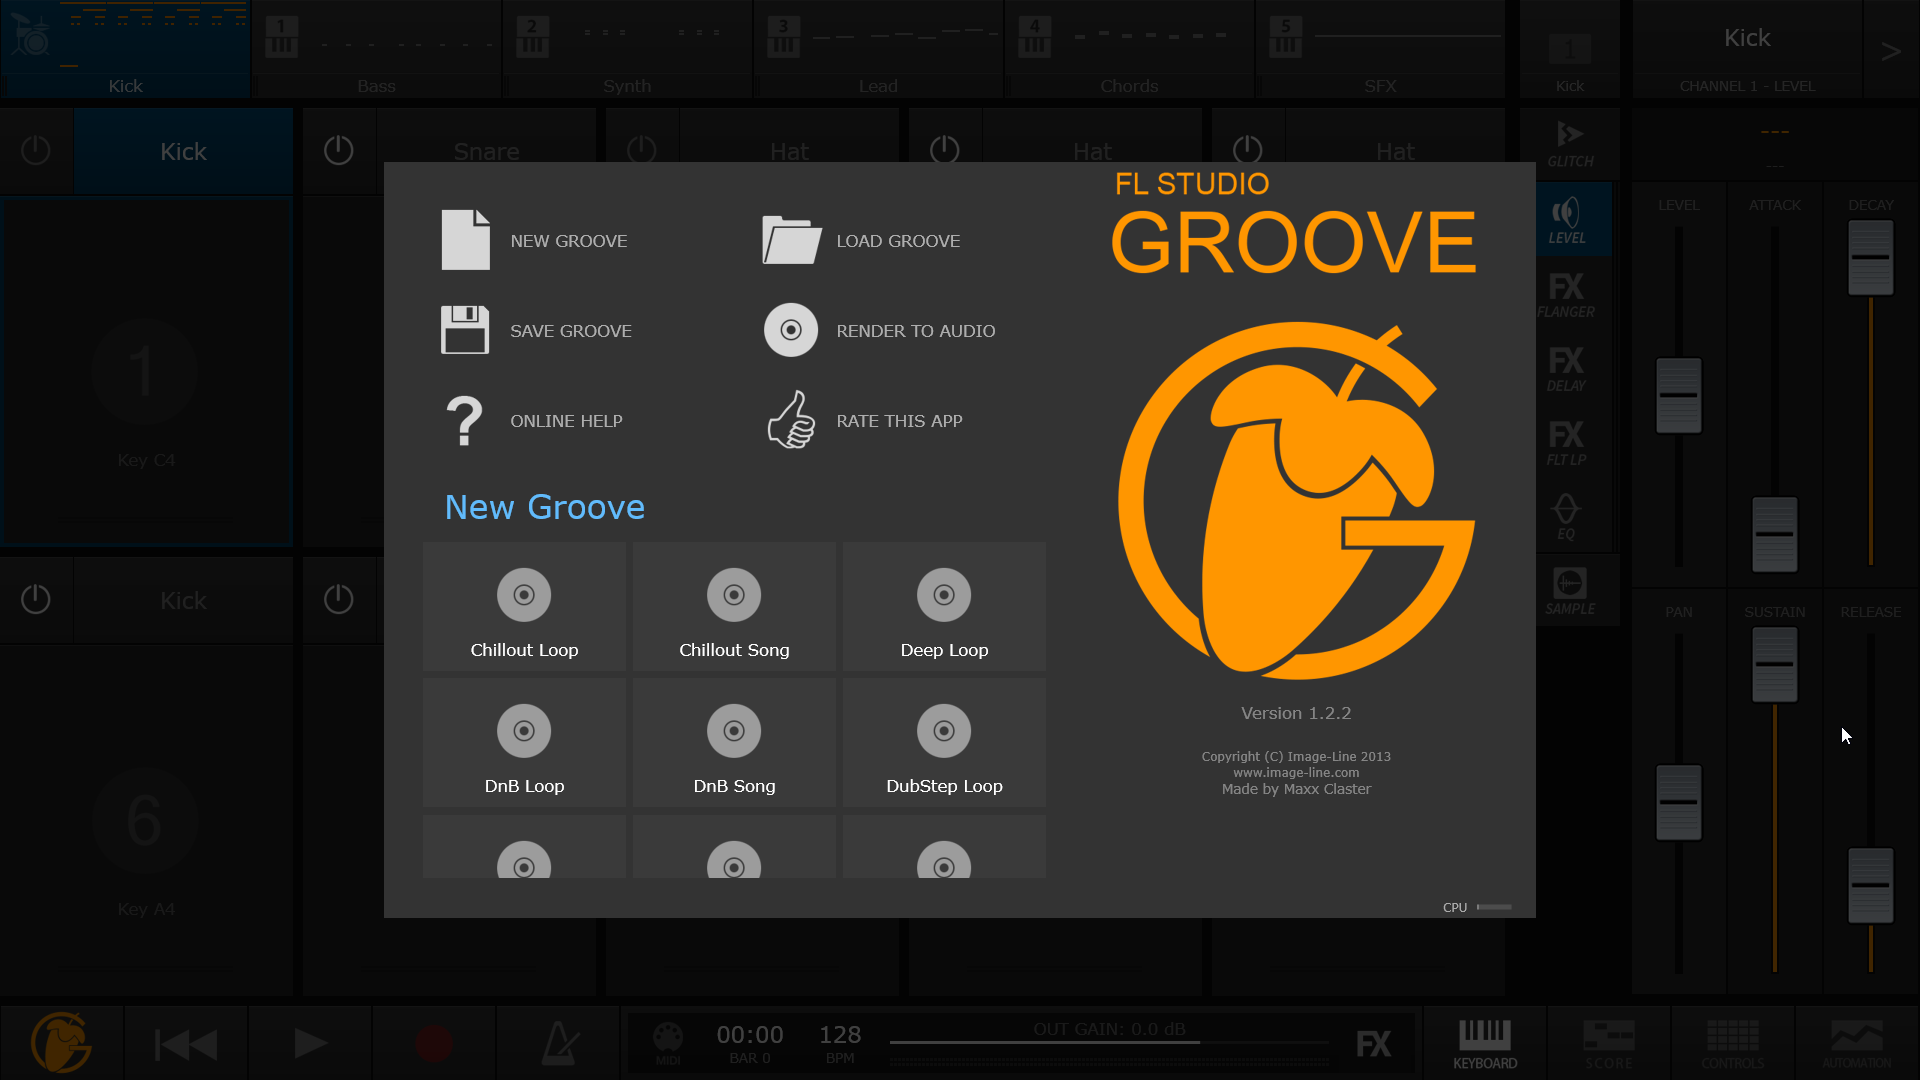The image size is (1920, 1080).
Task: Click the Pan fader handle
Action: (x=1679, y=802)
